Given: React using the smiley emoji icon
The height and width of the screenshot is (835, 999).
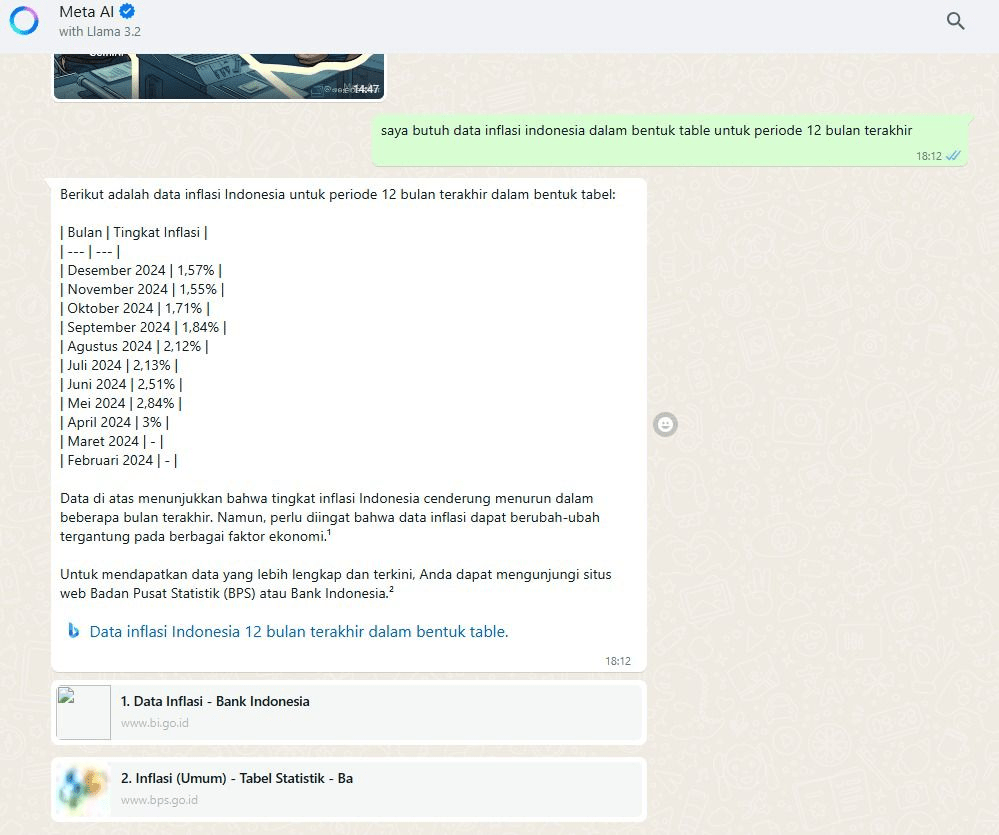Looking at the screenshot, I should tap(665, 425).
